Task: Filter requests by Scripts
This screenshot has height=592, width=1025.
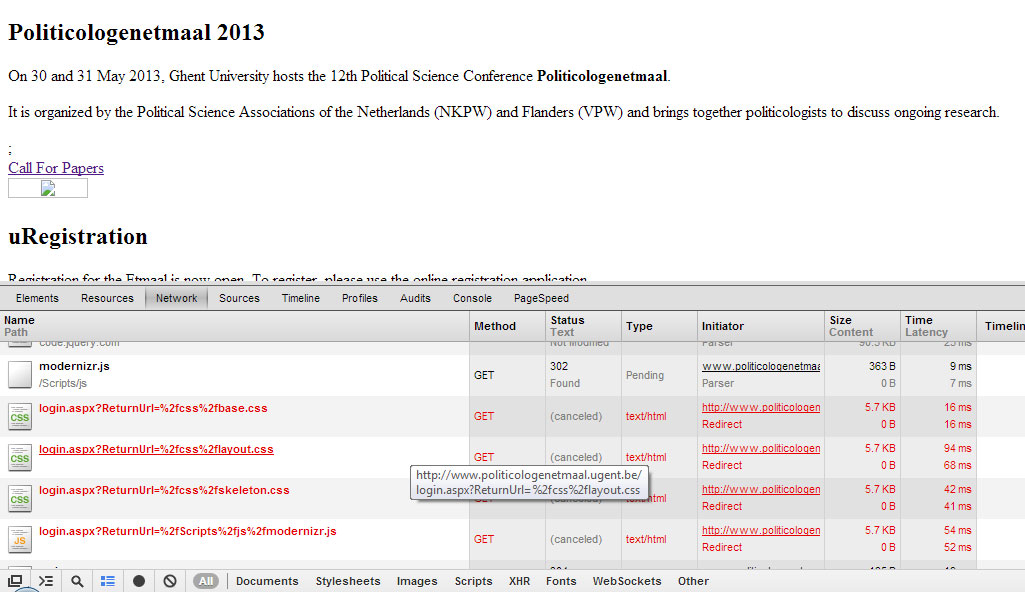Action: tap(473, 581)
